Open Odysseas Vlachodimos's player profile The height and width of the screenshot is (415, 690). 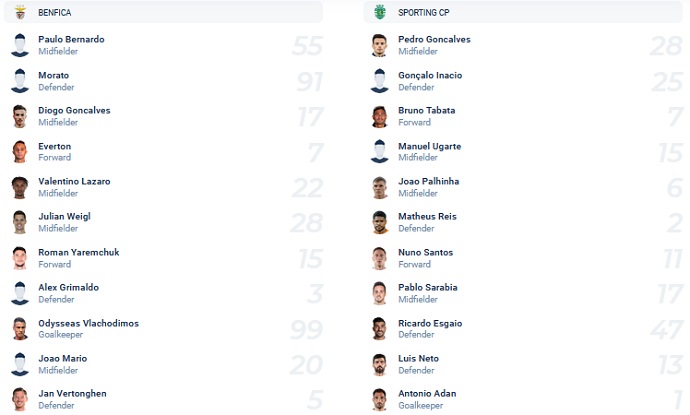coord(88,323)
